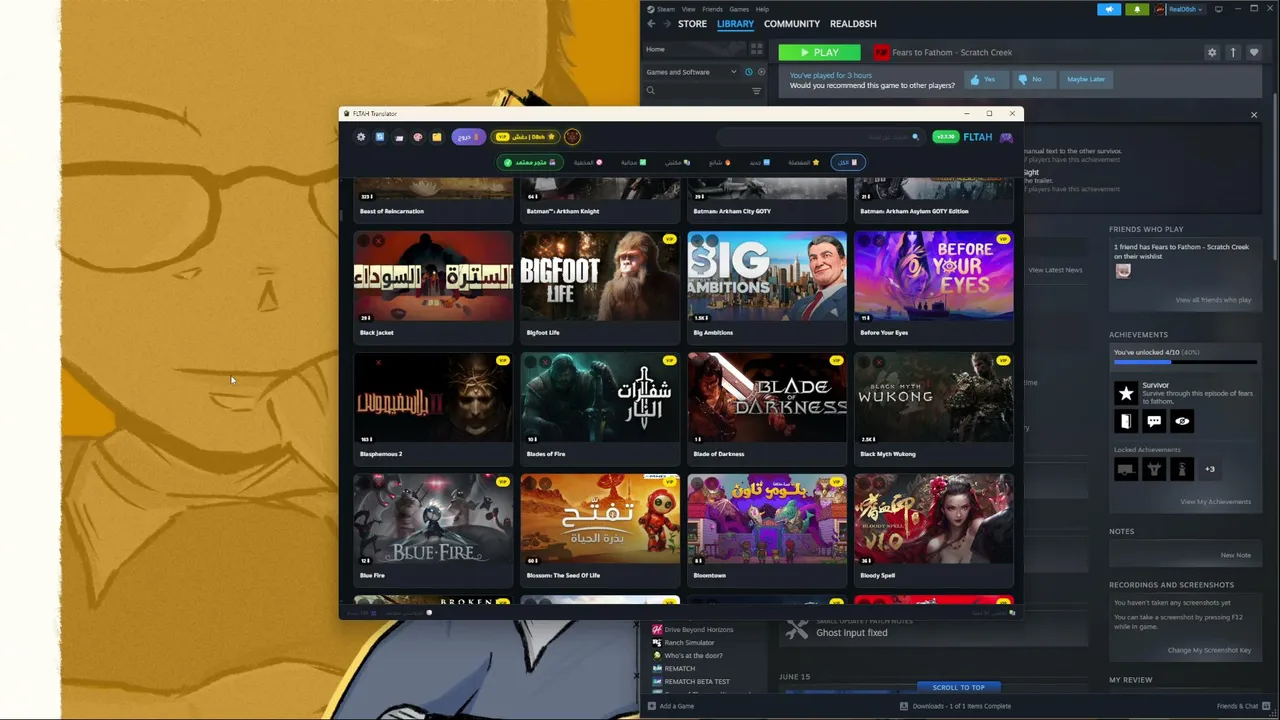Click the Steam library search field

(x=694, y=91)
